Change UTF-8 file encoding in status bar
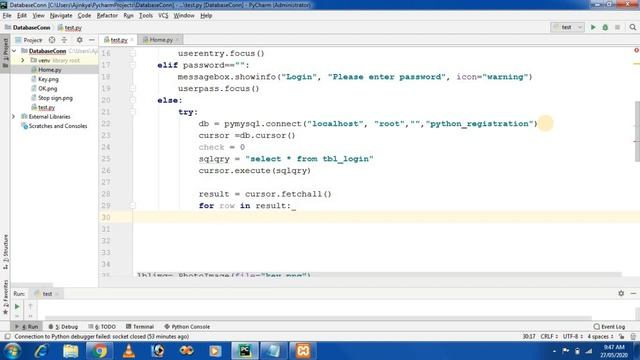Image resolution: width=640 pixels, height=360 pixels. click(x=572, y=336)
